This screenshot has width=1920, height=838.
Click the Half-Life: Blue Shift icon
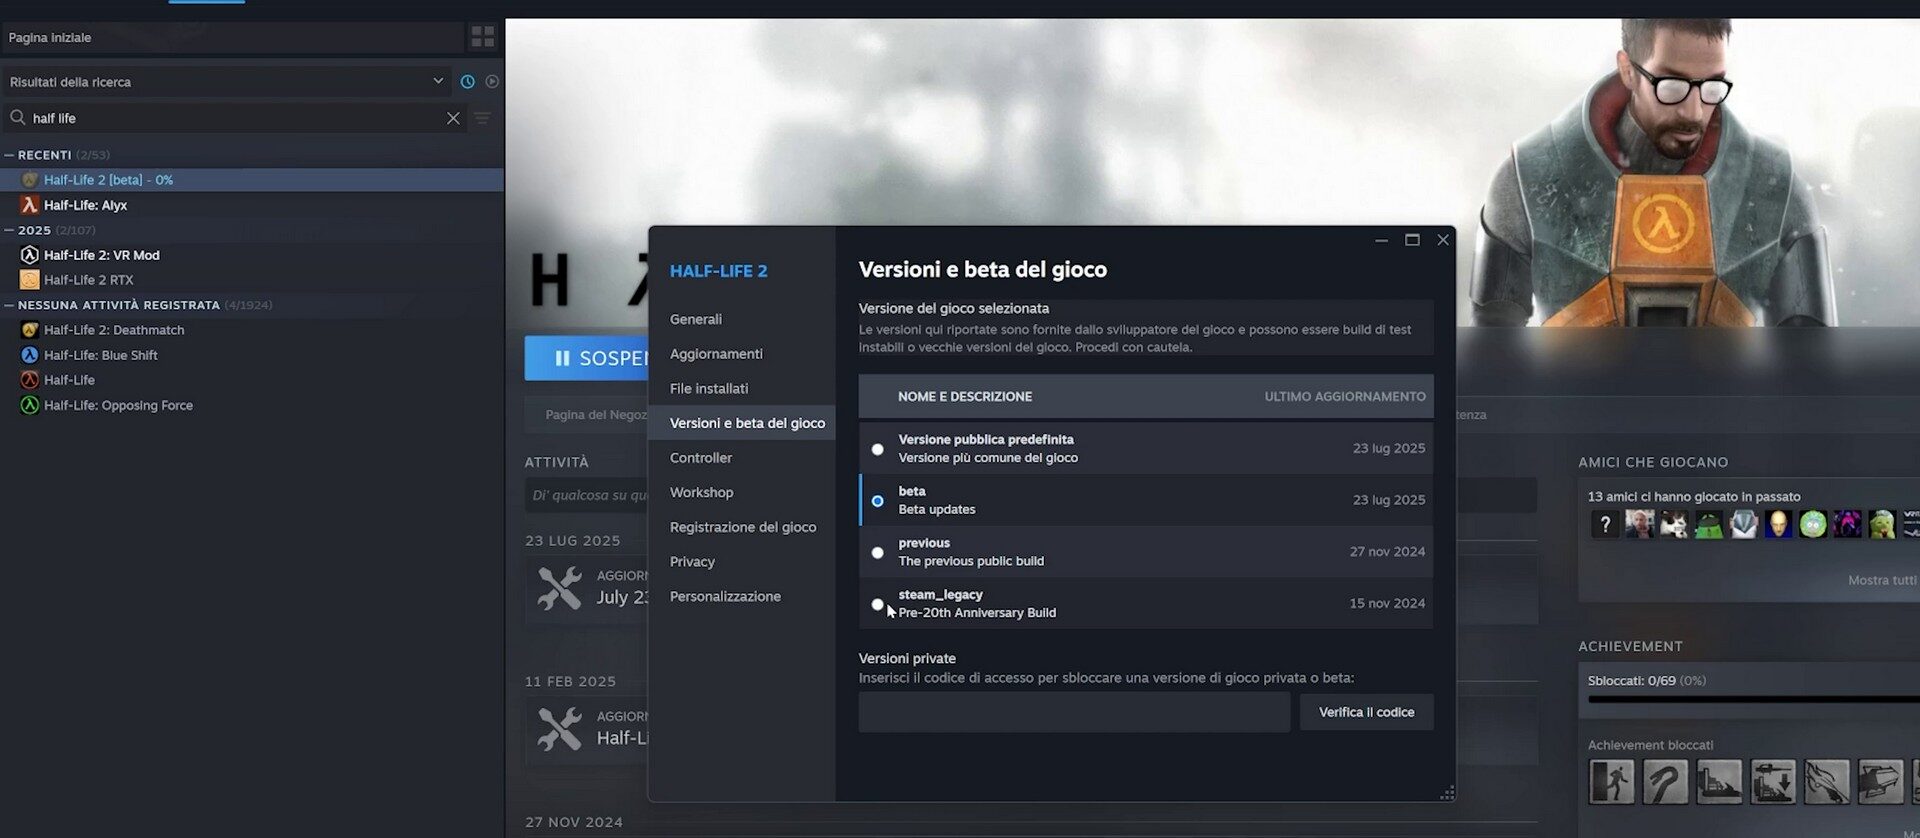pos(30,355)
